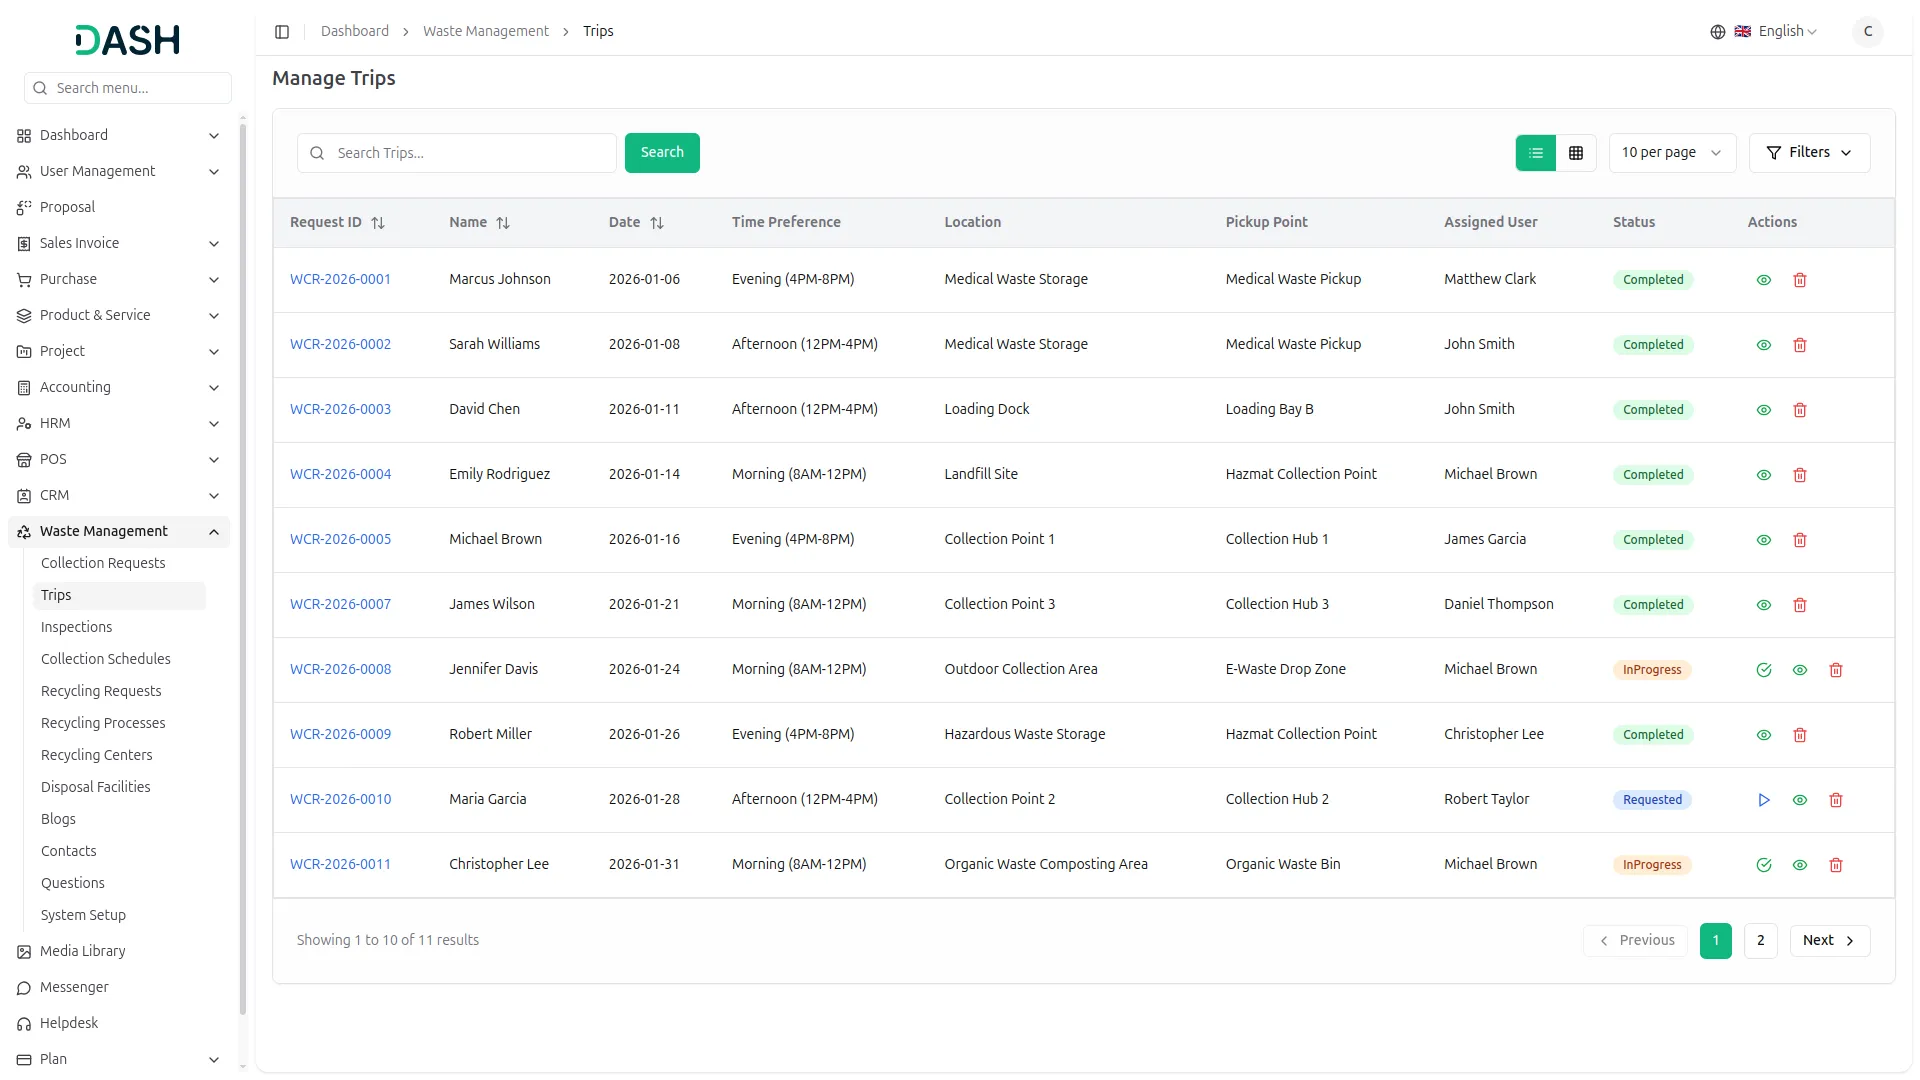Viewport: 1920px width, 1080px height.
Task: Switch to list view layout
Action: click(x=1536, y=153)
